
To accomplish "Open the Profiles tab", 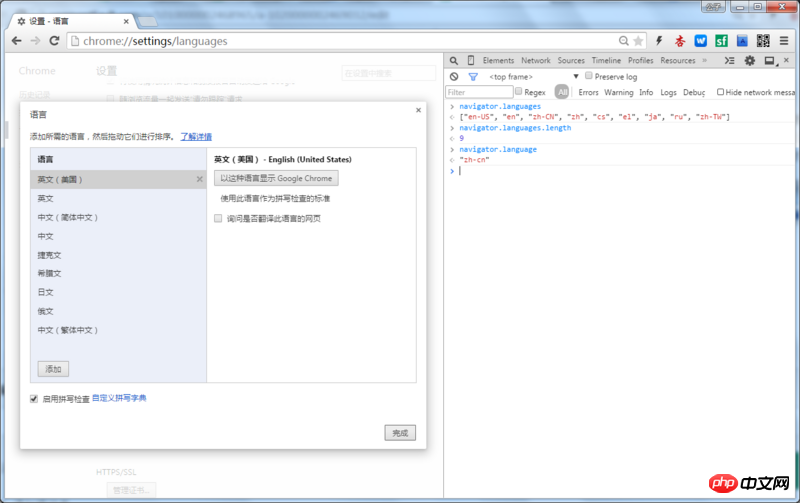I will pos(640,60).
